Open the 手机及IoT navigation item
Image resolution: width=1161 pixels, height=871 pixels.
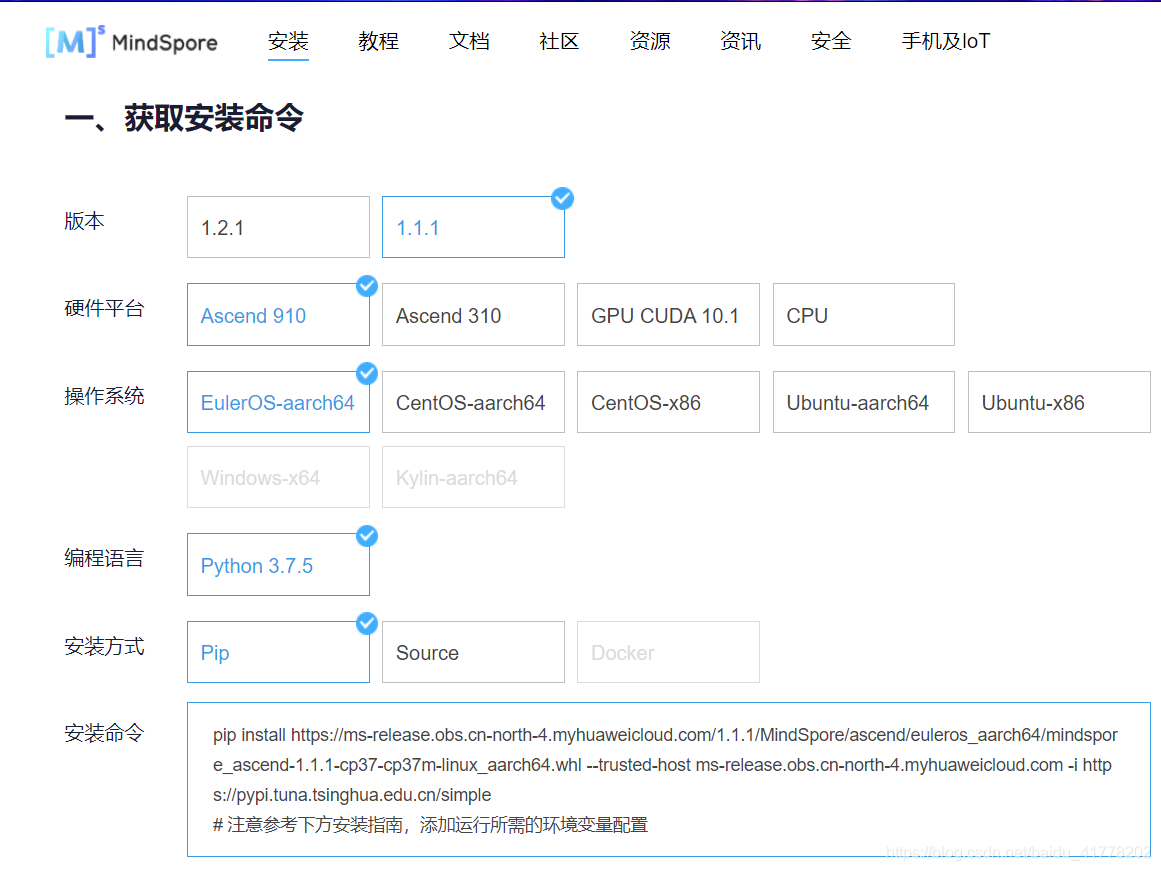pyautogui.click(x=946, y=41)
